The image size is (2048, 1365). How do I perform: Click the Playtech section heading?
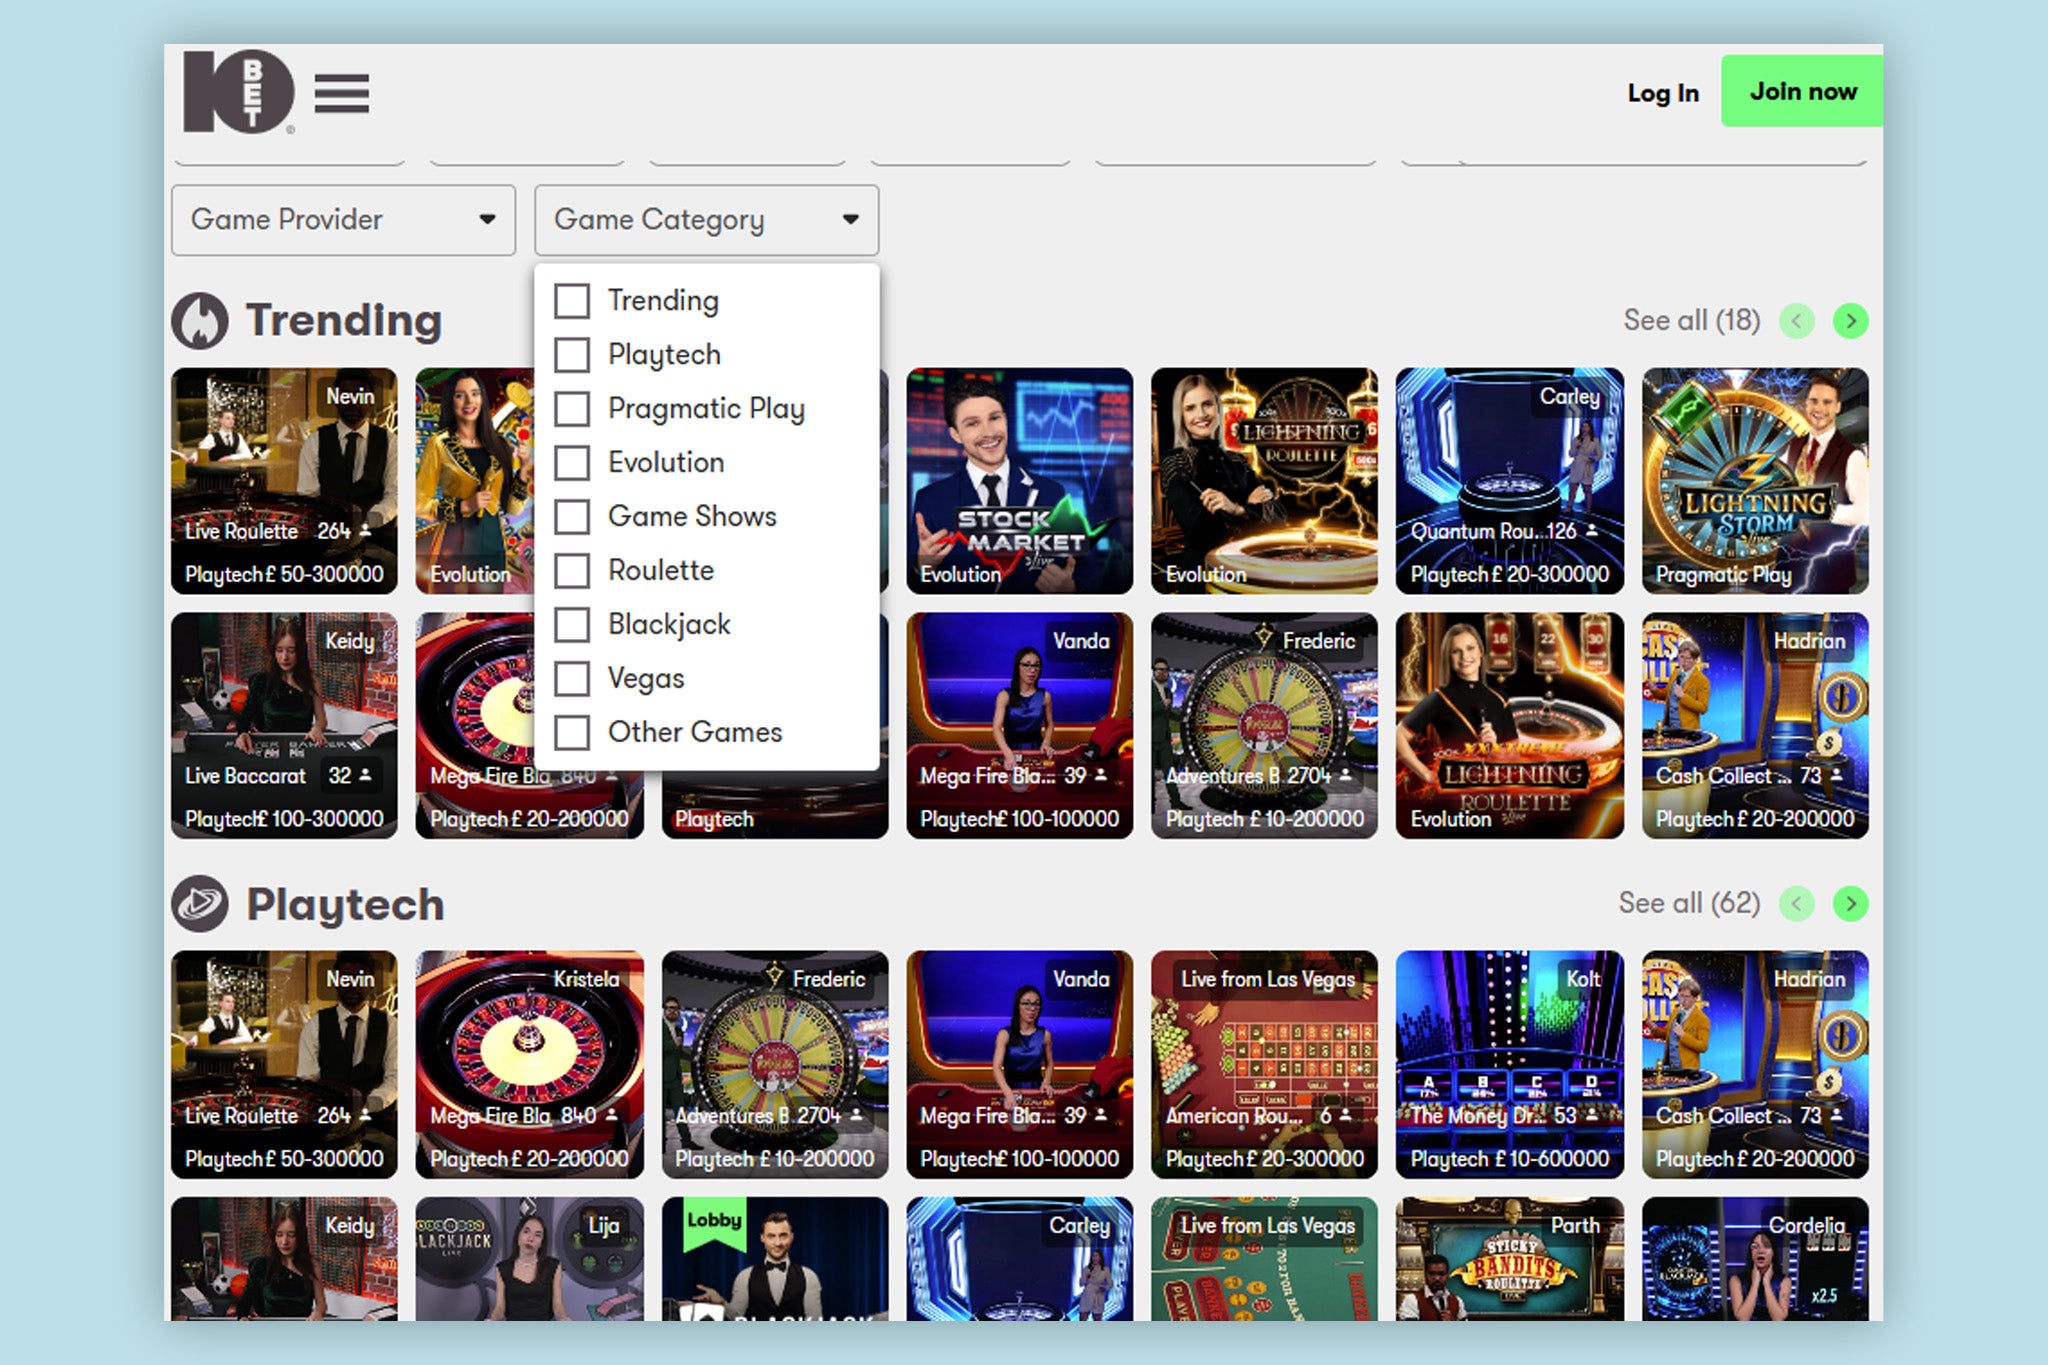click(x=345, y=904)
